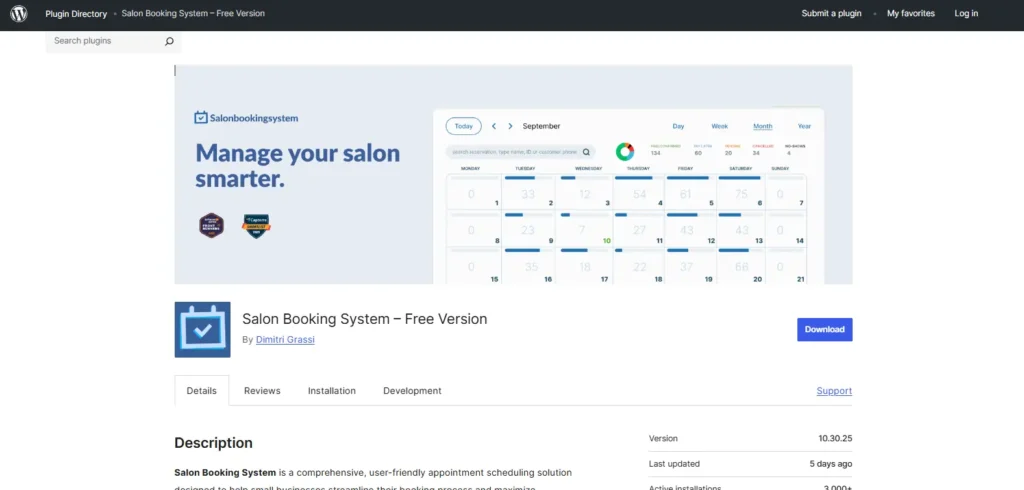Download the Salon Booking System plugin

pos(824,329)
